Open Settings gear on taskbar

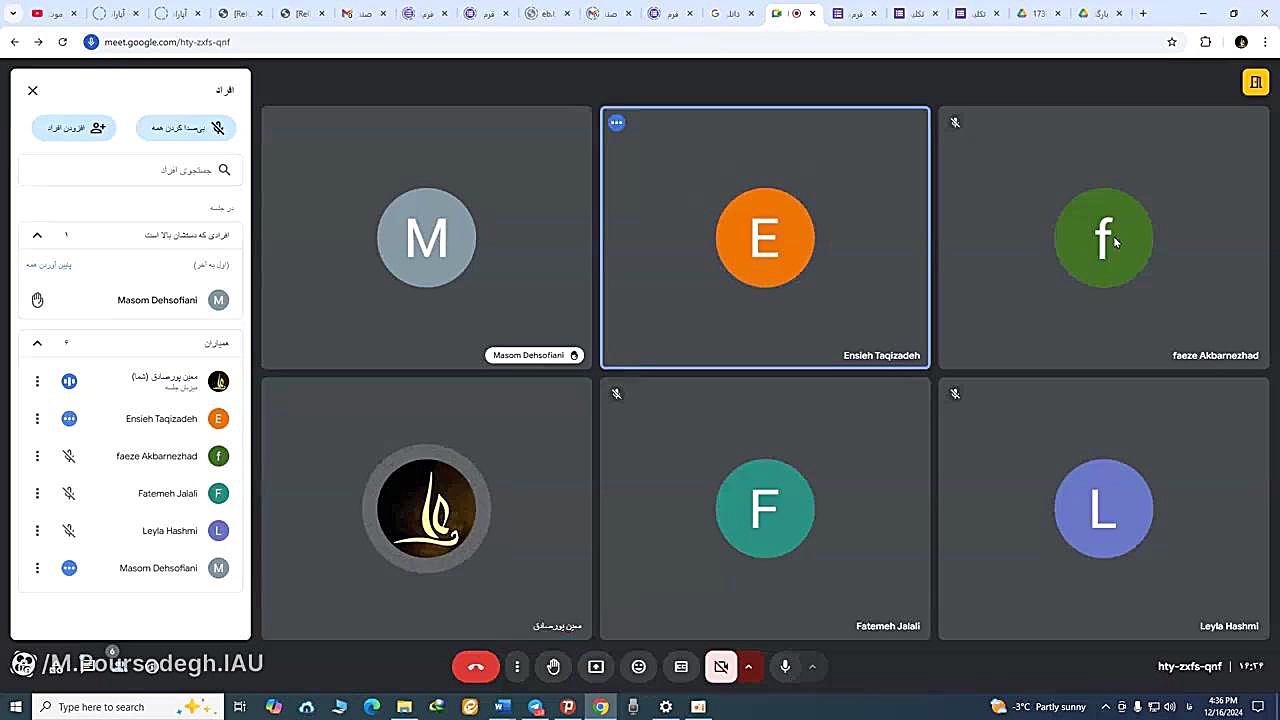click(x=666, y=707)
